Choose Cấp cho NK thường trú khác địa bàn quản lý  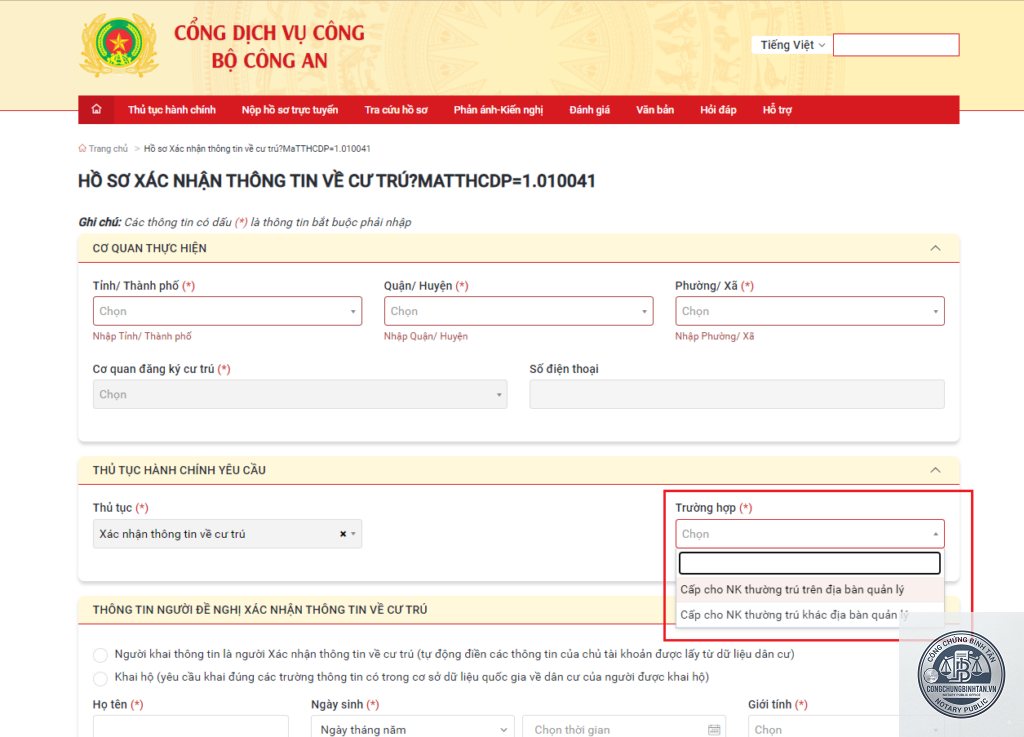click(x=810, y=615)
